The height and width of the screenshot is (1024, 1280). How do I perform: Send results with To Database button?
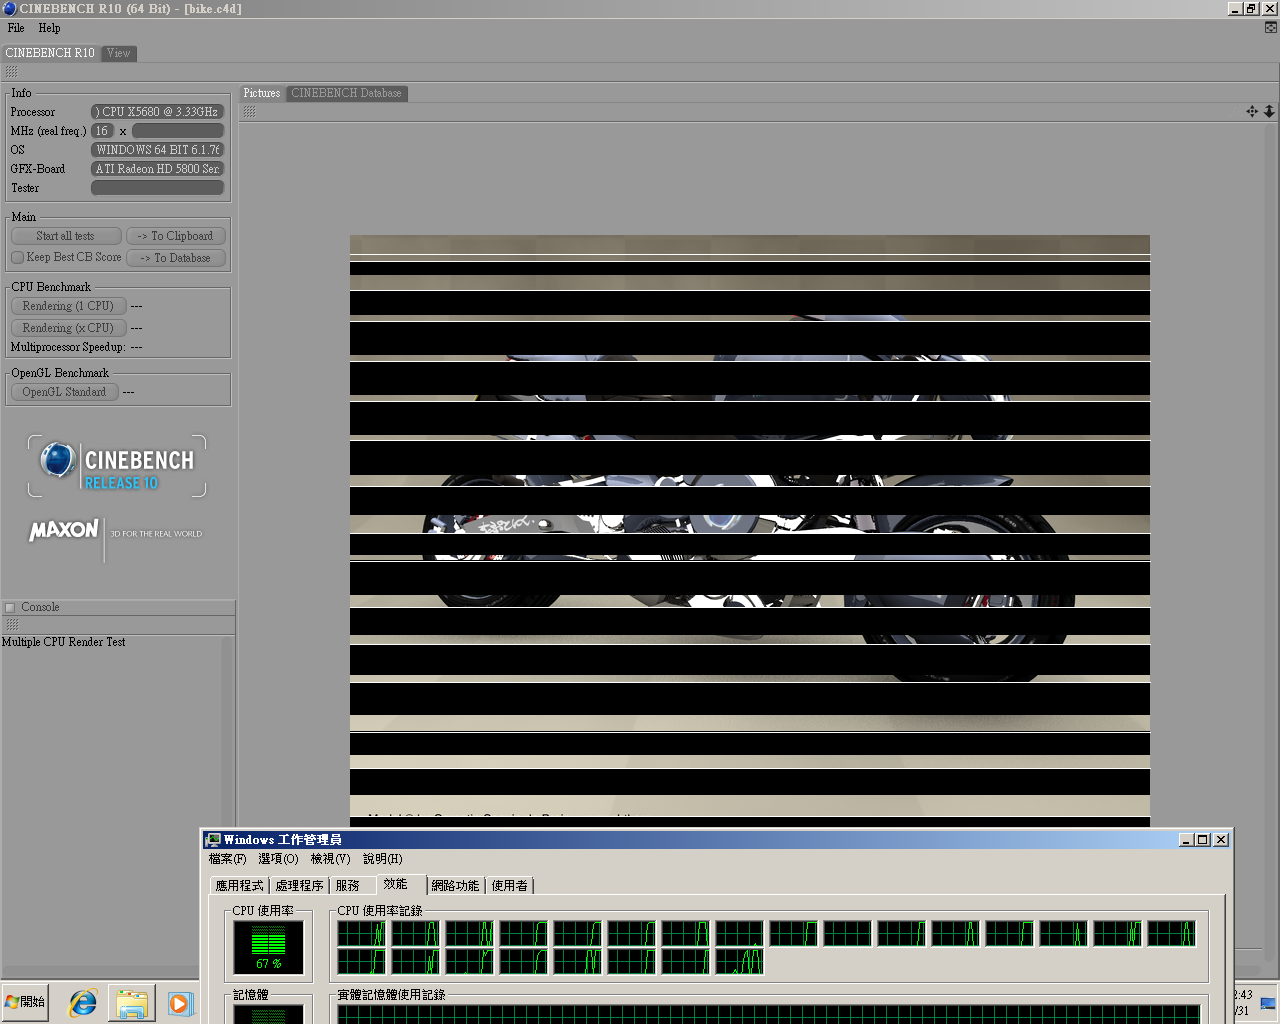[176, 258]
